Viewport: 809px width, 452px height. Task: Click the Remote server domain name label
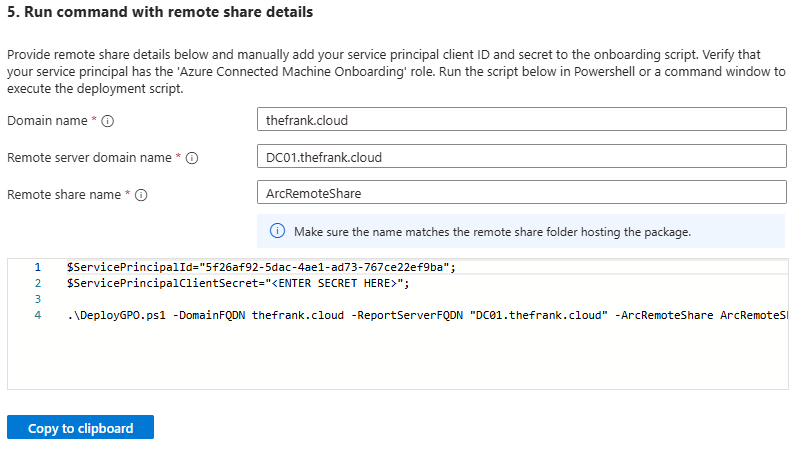[89, 158]
